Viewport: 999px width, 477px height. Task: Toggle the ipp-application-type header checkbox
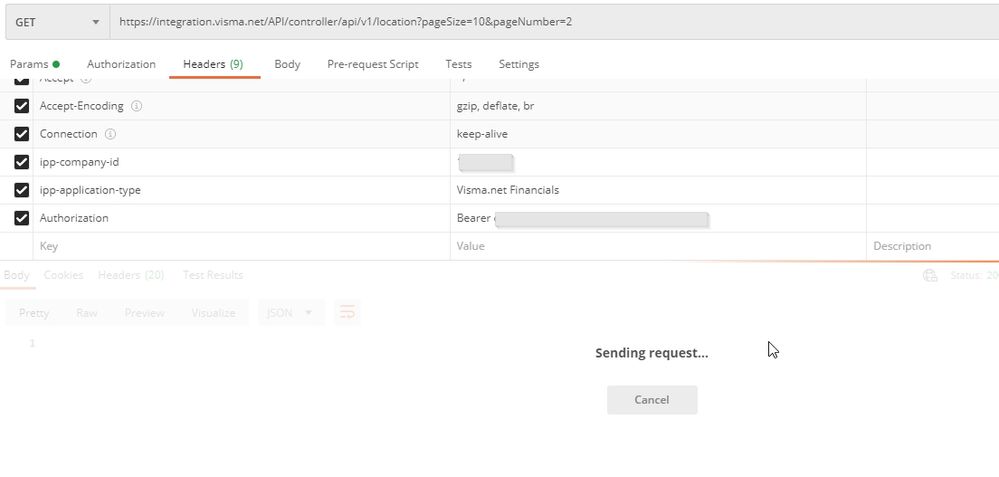[x=22, y=190]
